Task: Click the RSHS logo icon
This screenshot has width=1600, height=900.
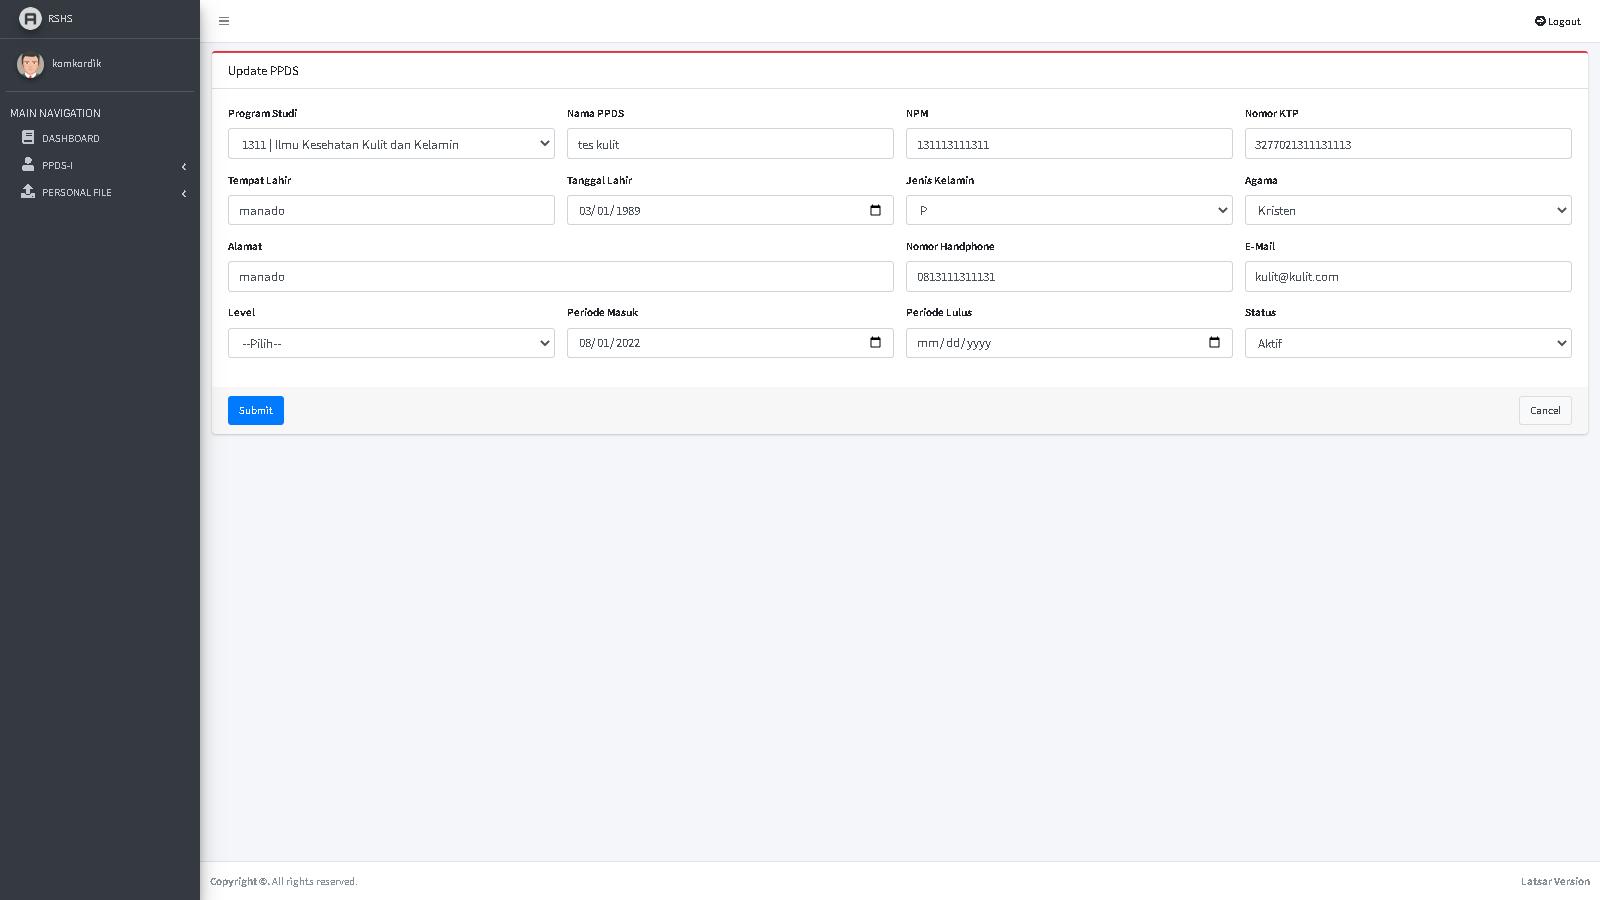Action: coord(30,19)
